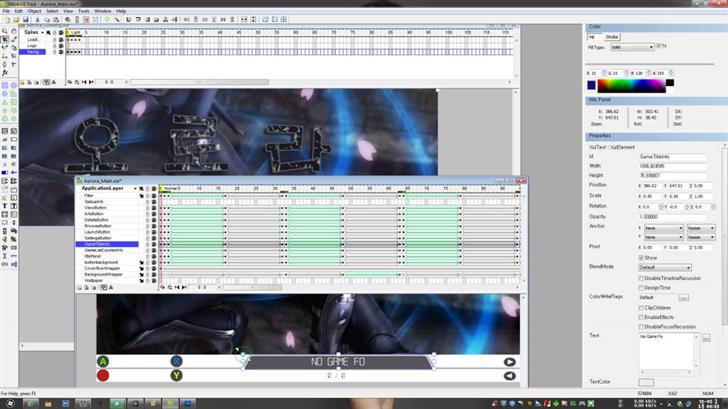Click new folder icon below Splash layers

pos(22,82)
